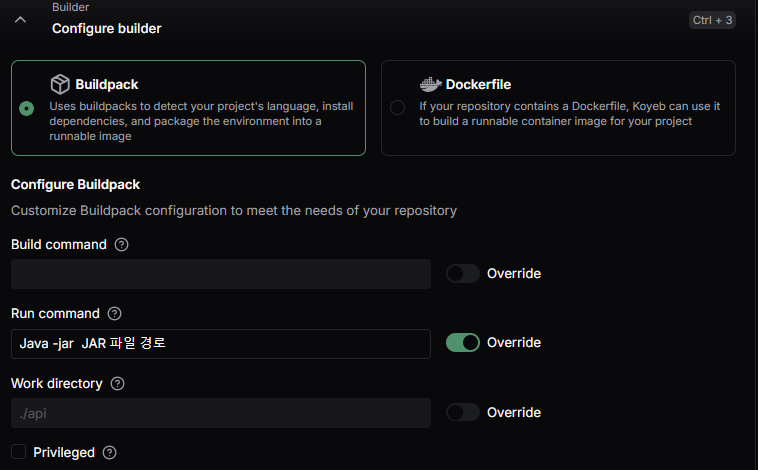Viewport: 758px width, 470px height.
Task: Enable the Build command override toggle
Action: coord(463,274)
